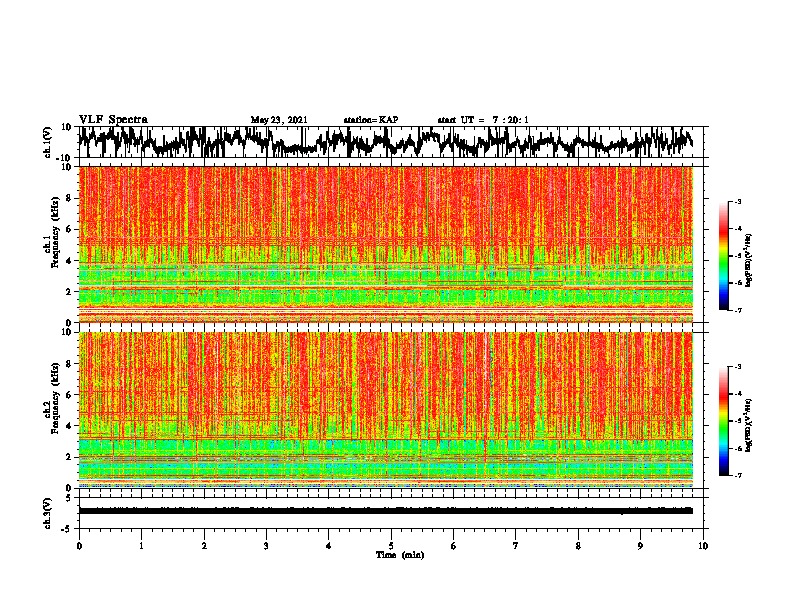This screenshot has height=612, width=792.
Task: Click the '5' tick on ch.3 axis
Action: point(69,497)
